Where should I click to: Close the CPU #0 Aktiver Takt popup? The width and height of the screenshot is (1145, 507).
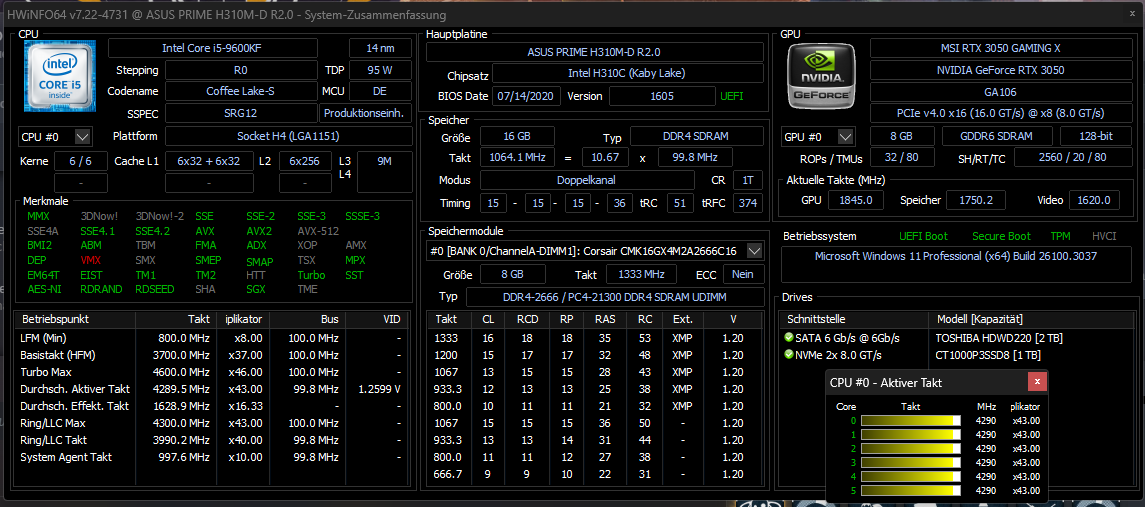pyautogui.click(x=1037, y=382)
